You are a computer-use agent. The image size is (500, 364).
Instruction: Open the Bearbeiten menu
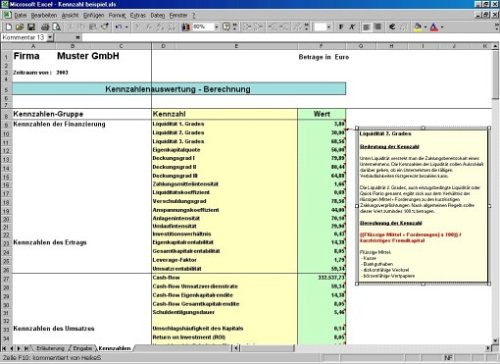pos(44,15)
